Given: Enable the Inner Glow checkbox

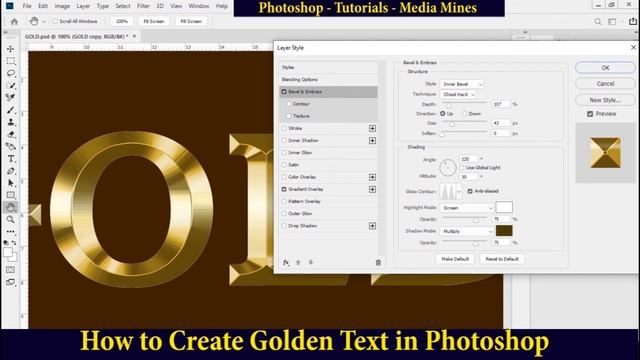Looking at the screenshot, I should (284, 153).
